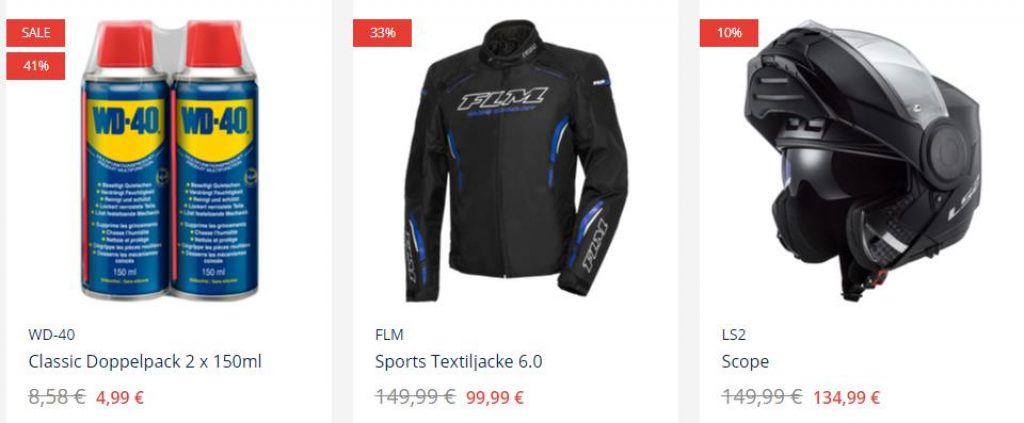Open the Scope product title
Screen dimensions: 1024x423
(745, 362)
